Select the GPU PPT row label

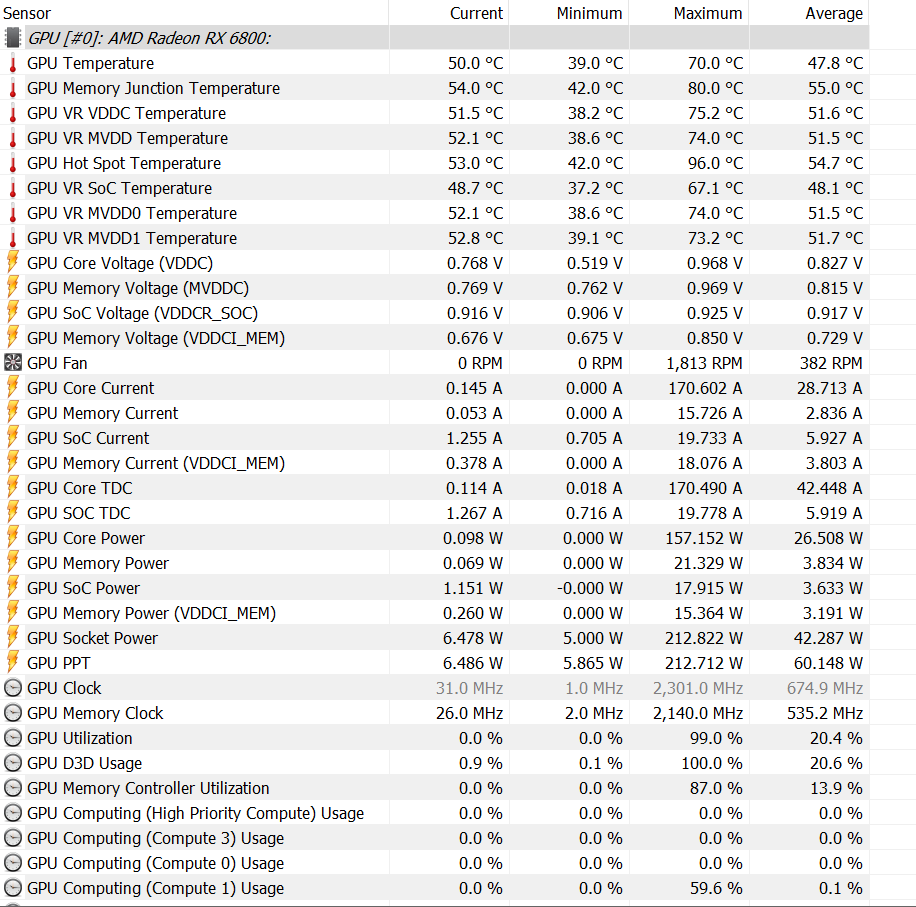(x=58, y=663)
